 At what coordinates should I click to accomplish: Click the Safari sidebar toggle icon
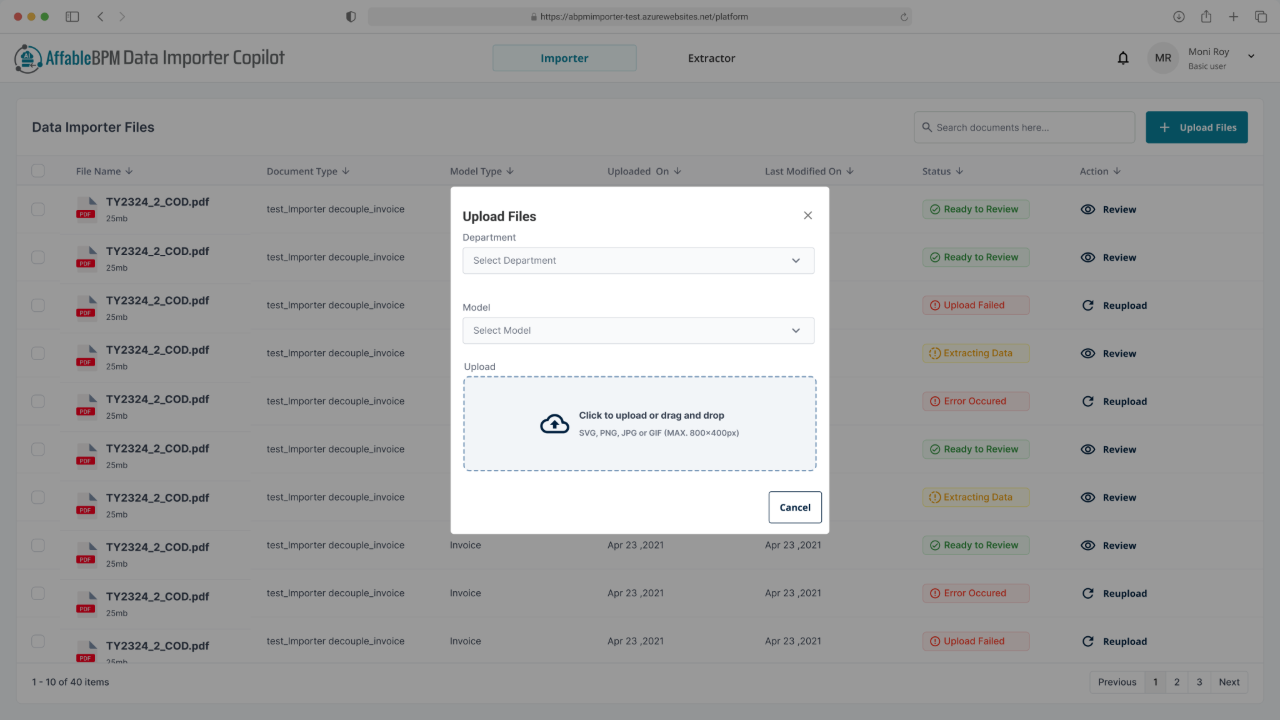[72, 17]
